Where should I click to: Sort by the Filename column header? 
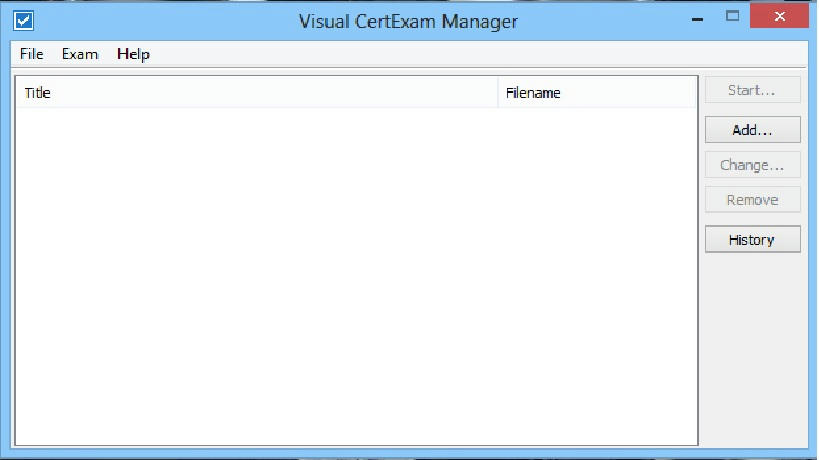pyautogui.click(x=598, y=93)
